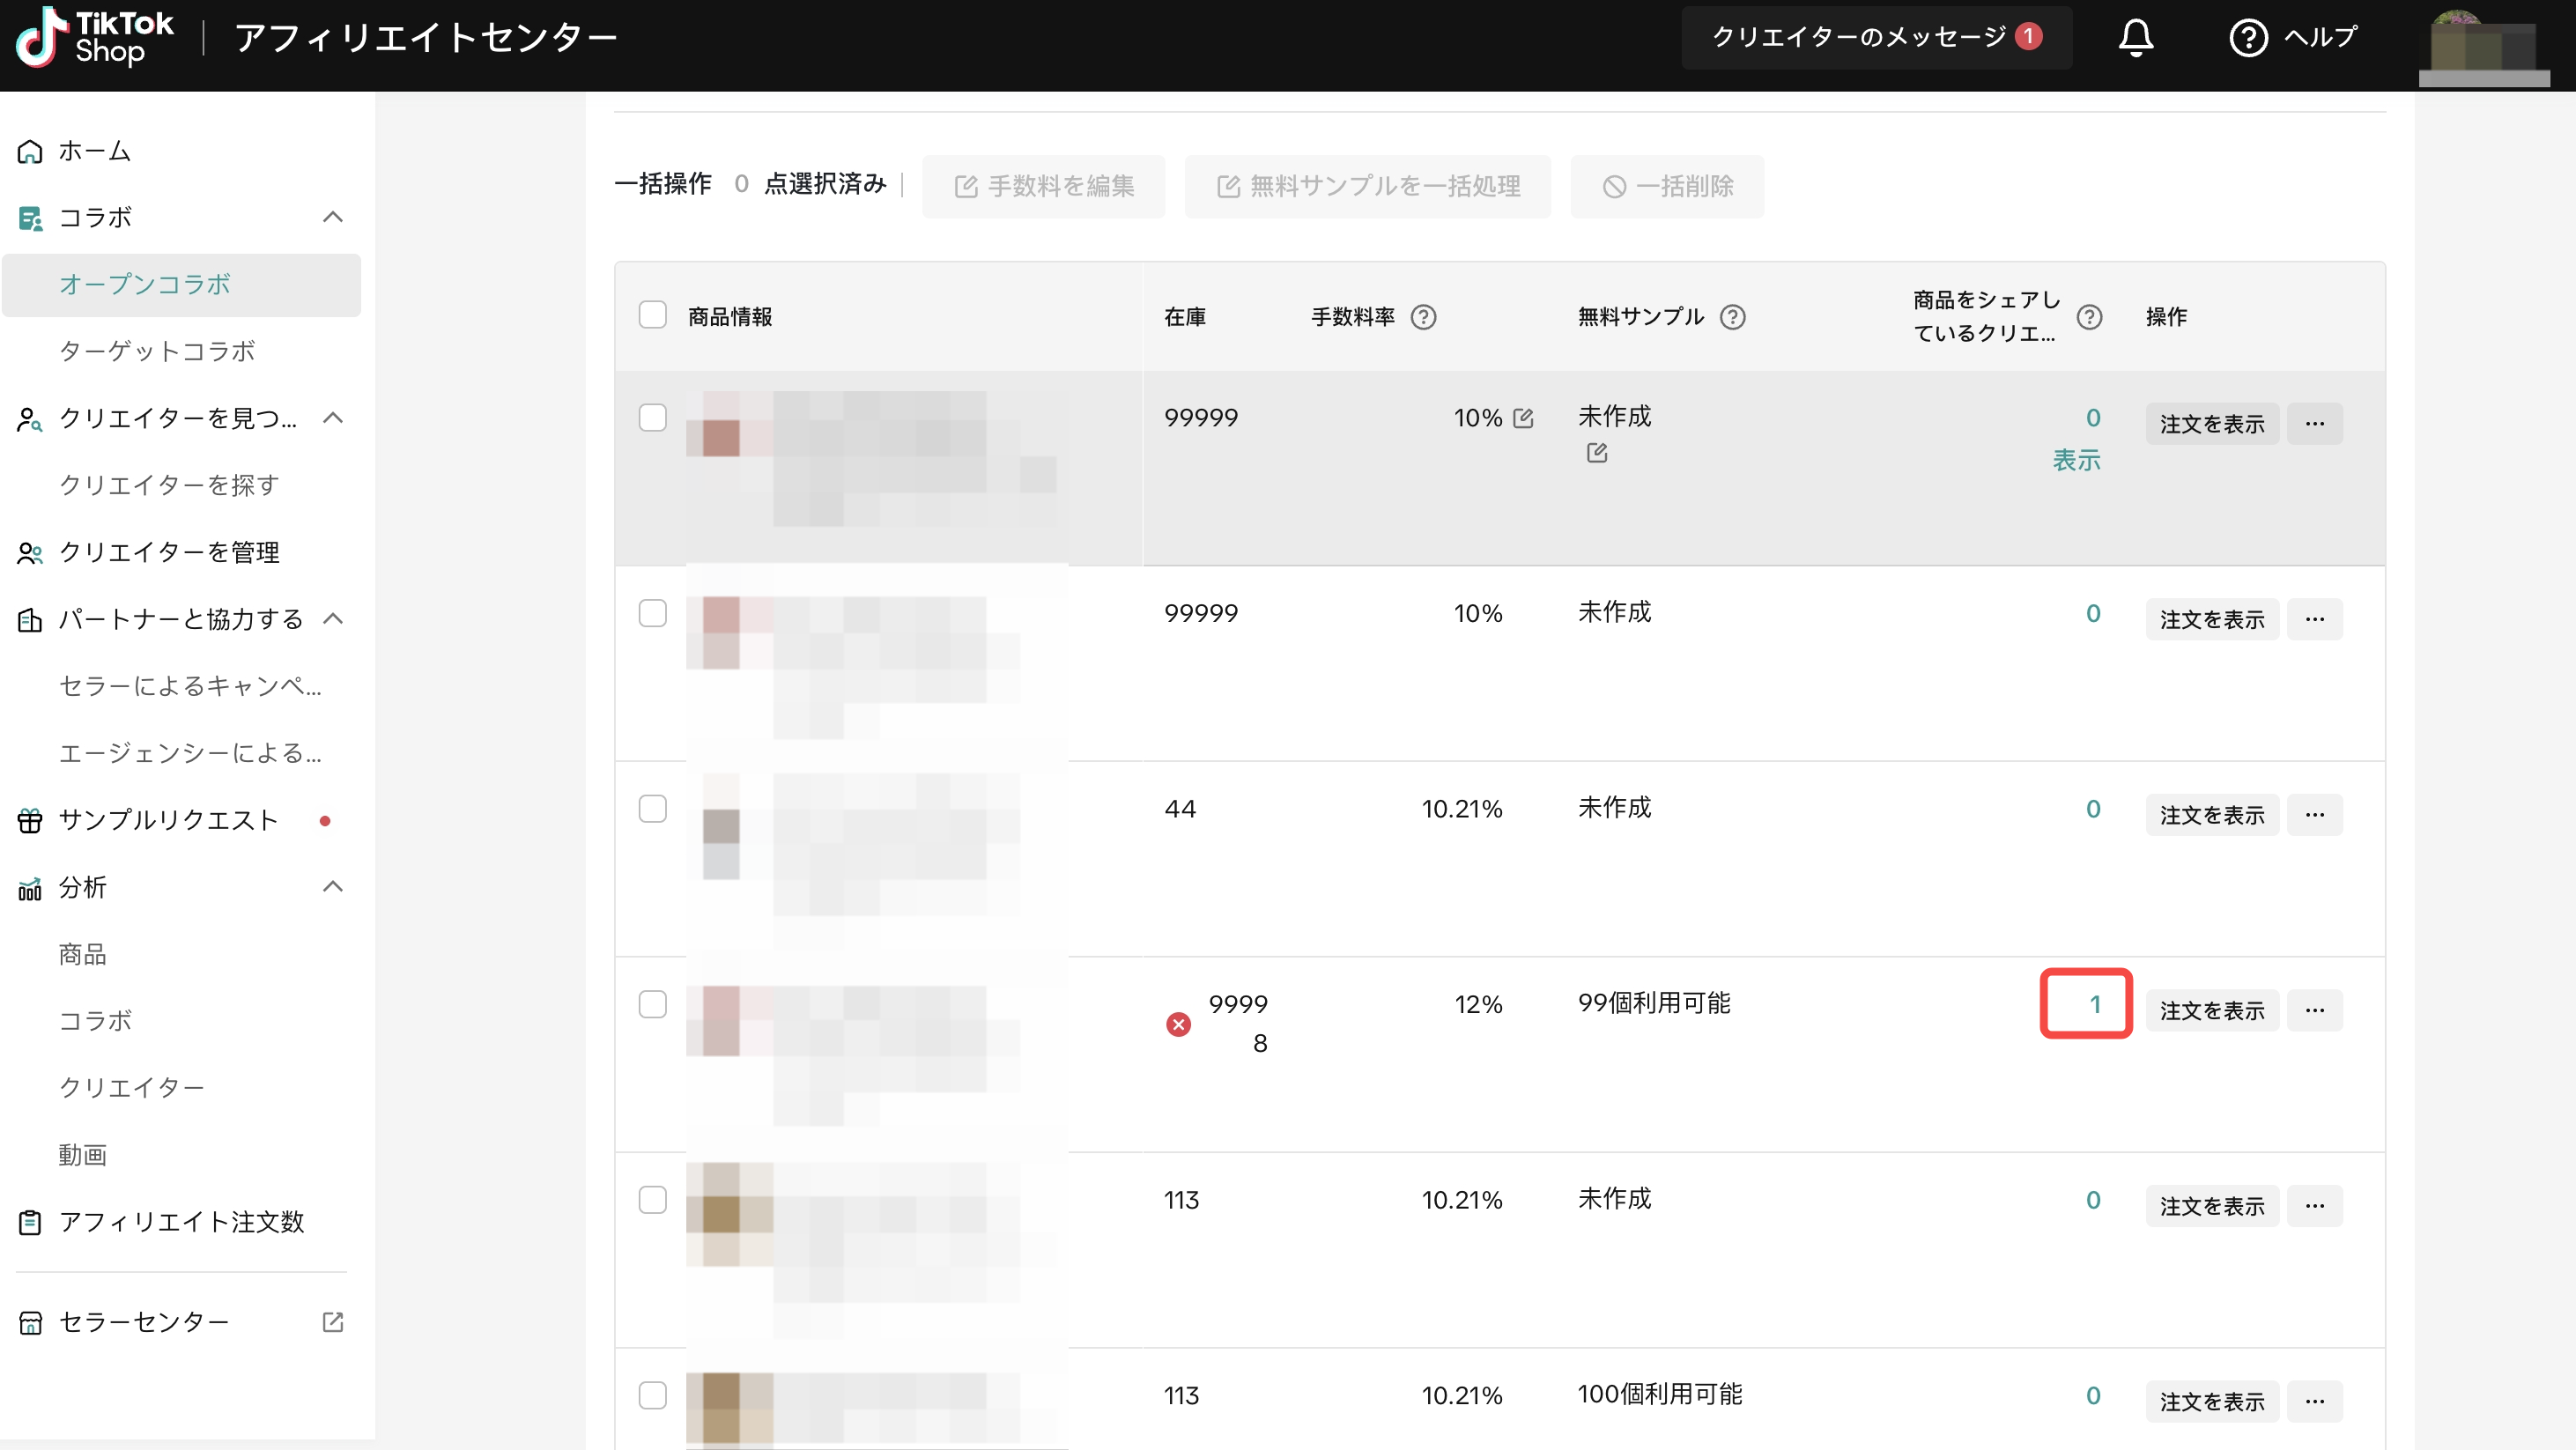Viewport: 2576px width, 1450px height.
Task: Open 商品 under 分析
Action: coord(82,954)
